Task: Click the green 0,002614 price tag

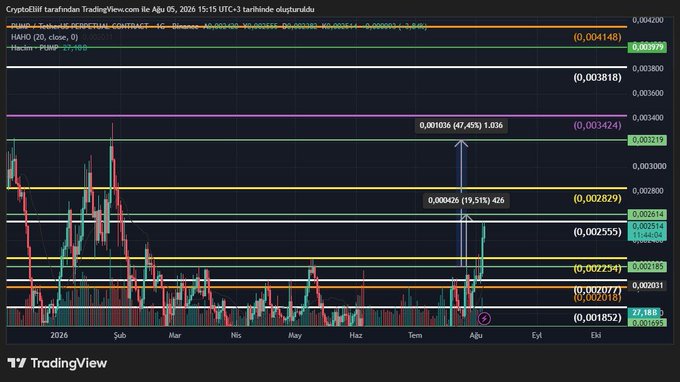Action: coord(647,214)
